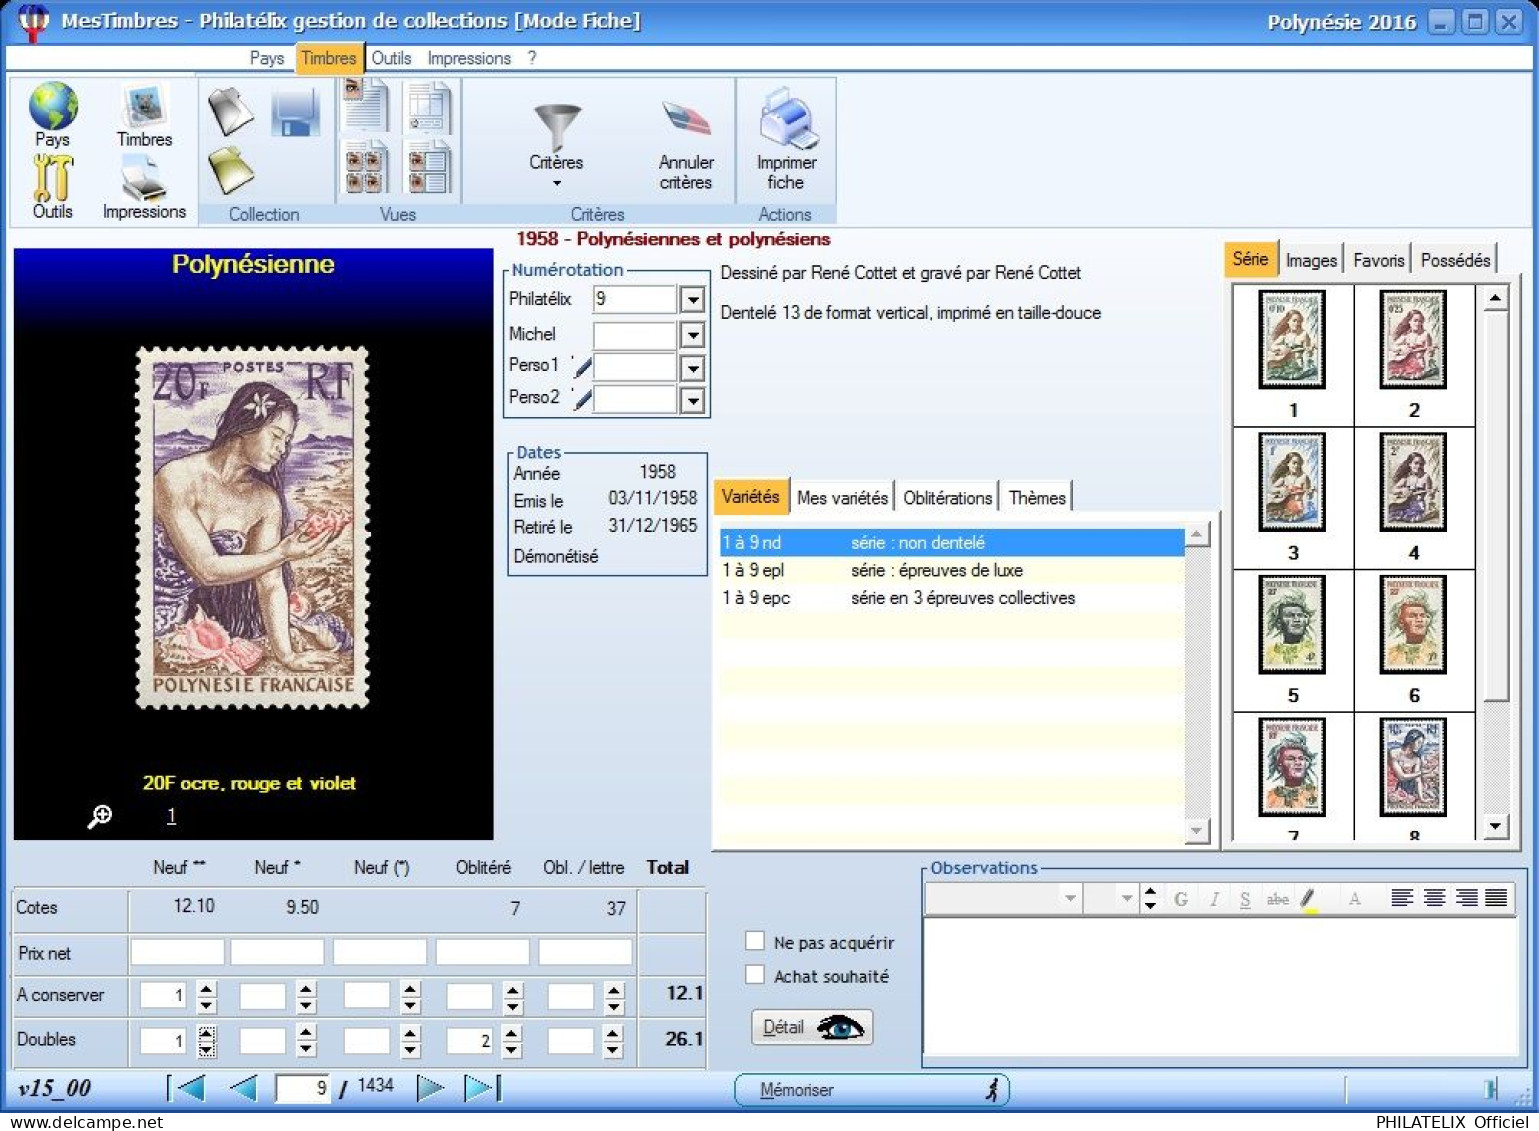Expand the Critères dropdown arrow
This screenshot has height=1131, width=1539.
click(x=557, y=183)
